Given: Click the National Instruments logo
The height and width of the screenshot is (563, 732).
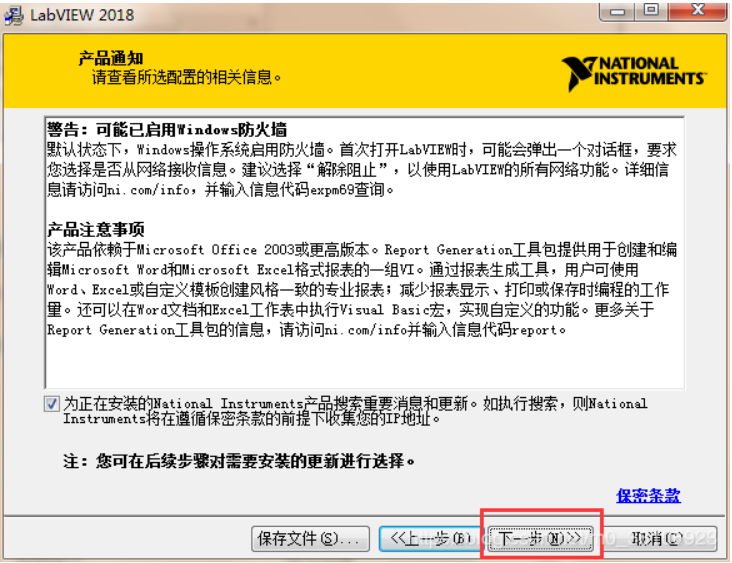Looking at the screenshot, I should pyautogui.click(x=633, y=72).
